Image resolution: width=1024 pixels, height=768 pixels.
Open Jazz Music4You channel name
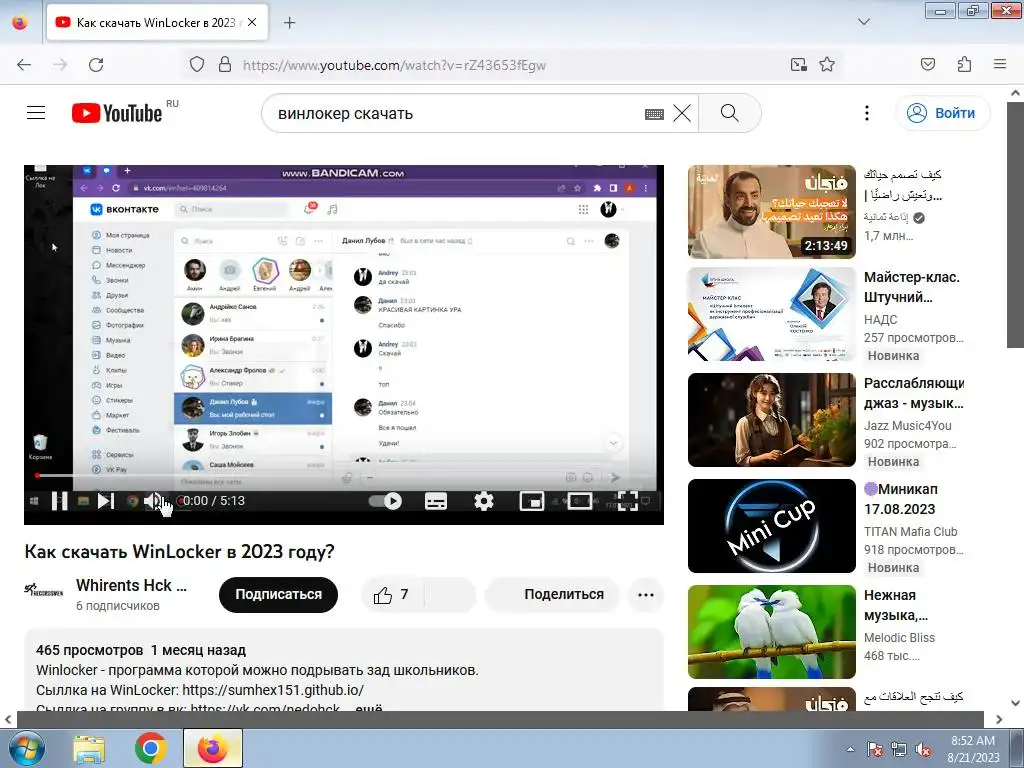tap(908, 426)
